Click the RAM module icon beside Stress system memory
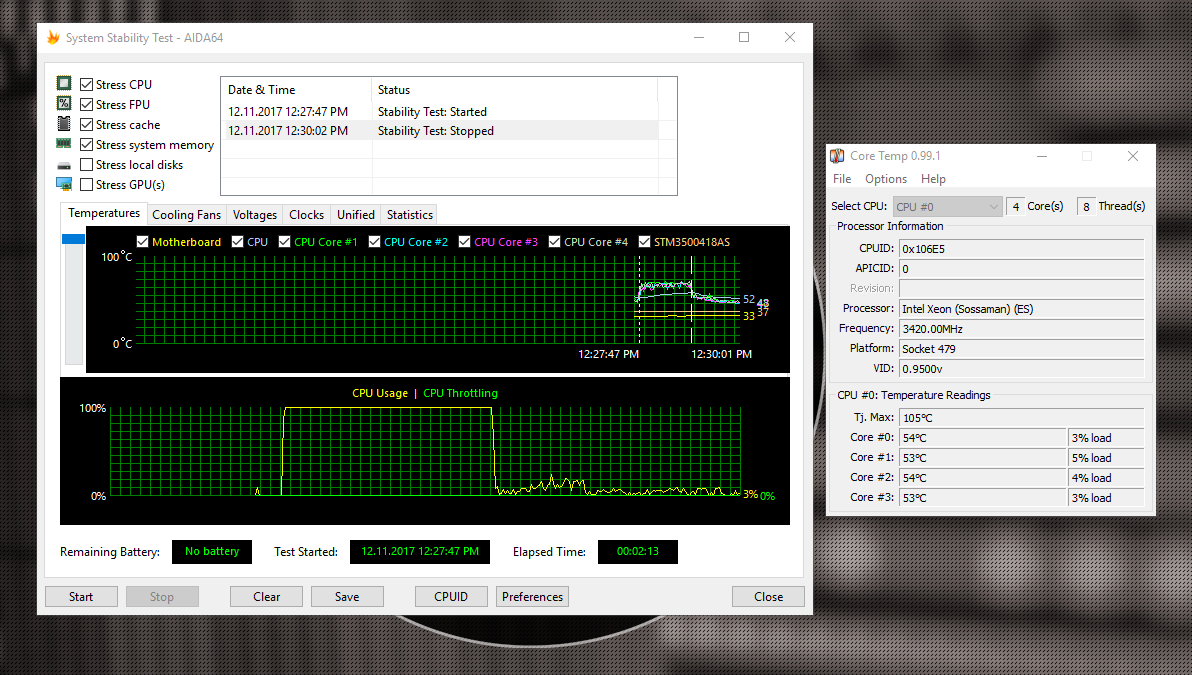This screenshot has height=675, width=1192. click(64, 144)
